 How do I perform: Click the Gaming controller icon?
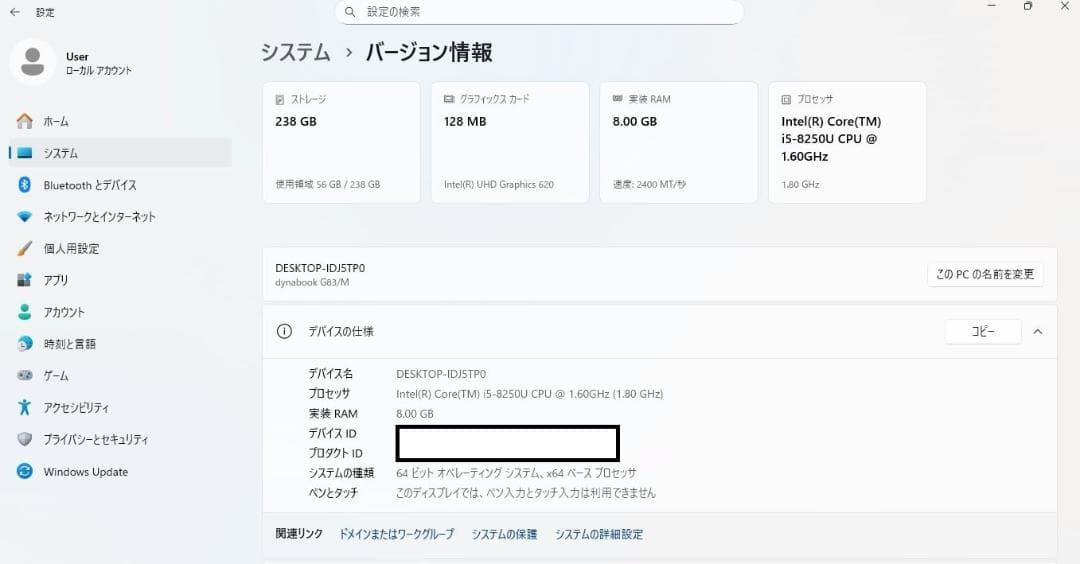click(x=25, y=375)
